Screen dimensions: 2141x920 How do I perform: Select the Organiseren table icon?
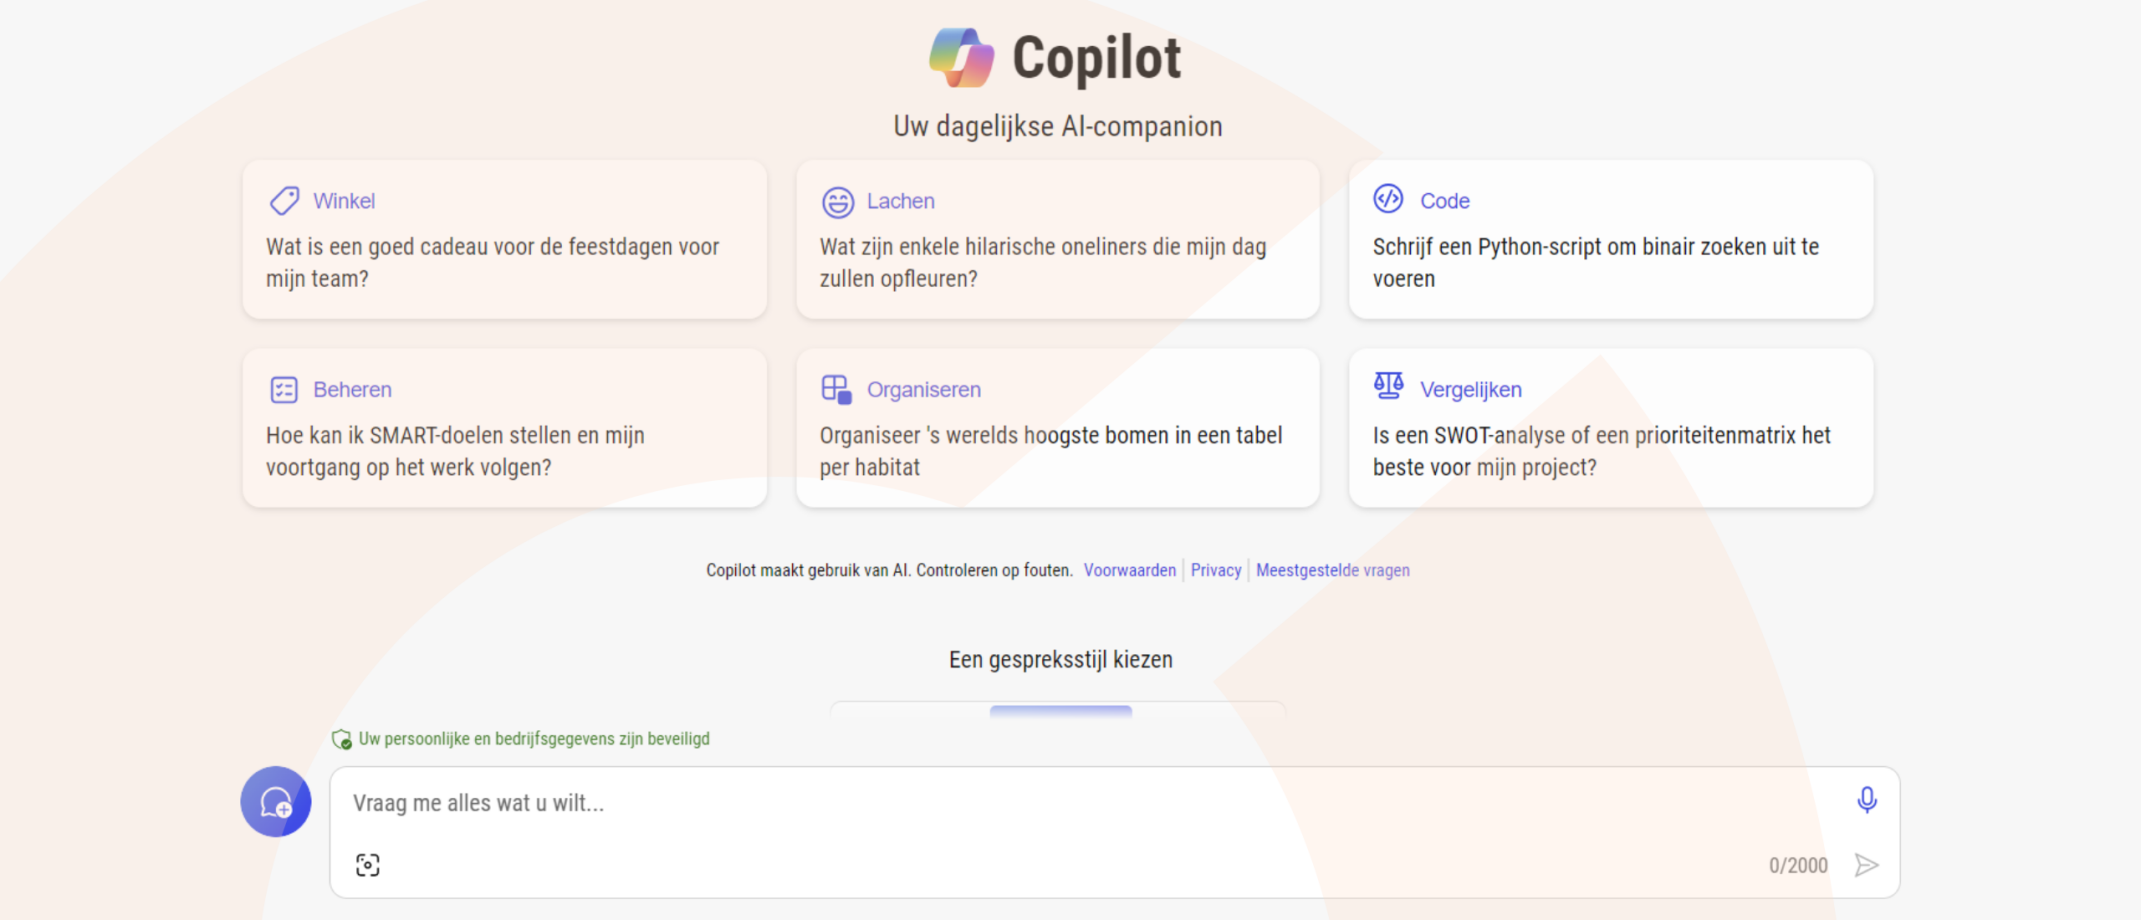point(838,388)
